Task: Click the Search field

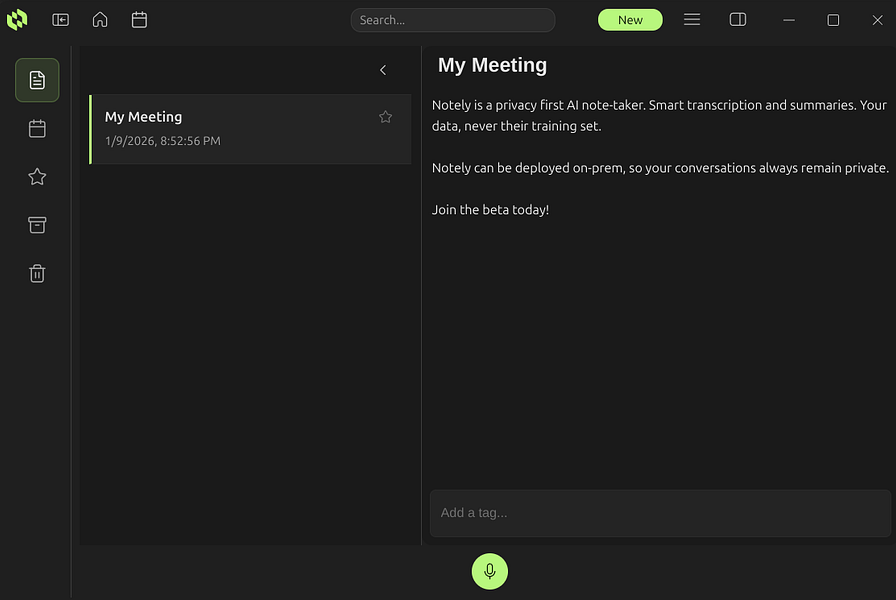Action: [453, 20]
